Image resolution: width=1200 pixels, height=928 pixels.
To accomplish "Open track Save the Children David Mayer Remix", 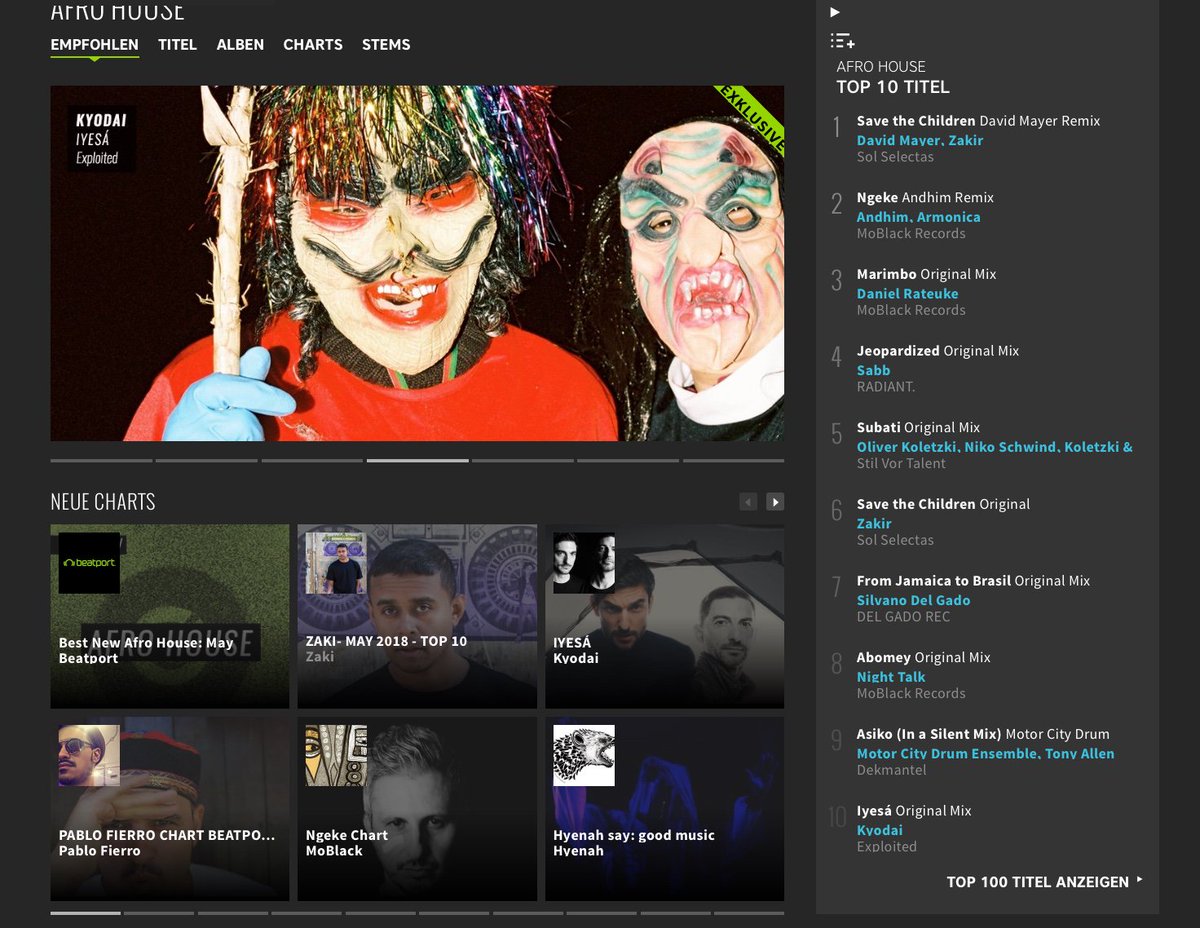I will tap(978, 121).
